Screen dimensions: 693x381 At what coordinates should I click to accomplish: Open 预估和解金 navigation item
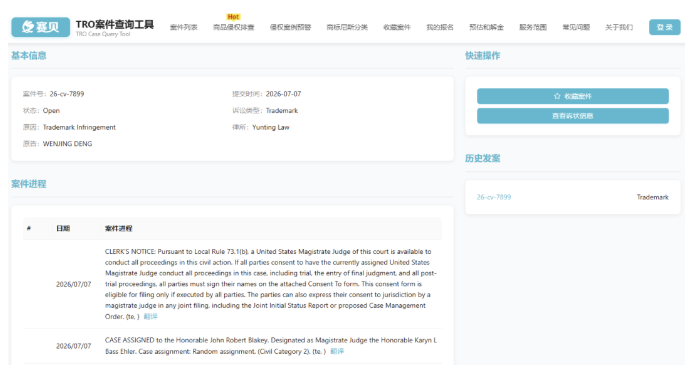click(486, 27)
